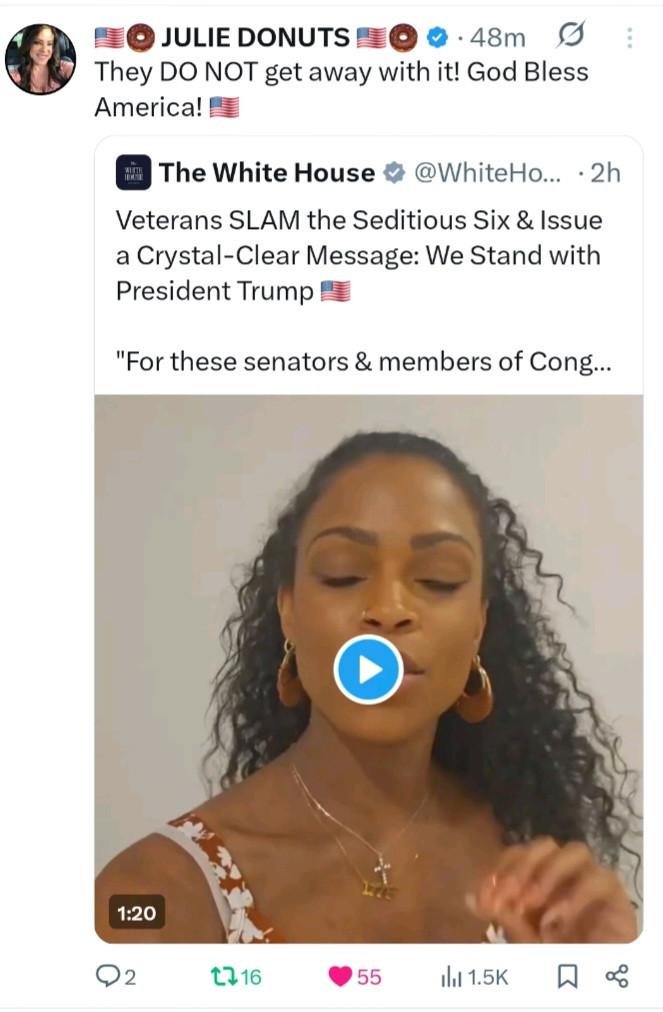Image resolution: width=663 pixels, height=1012 pixels.
Task: Open the reply comments icon
Action: pos(107,976)
